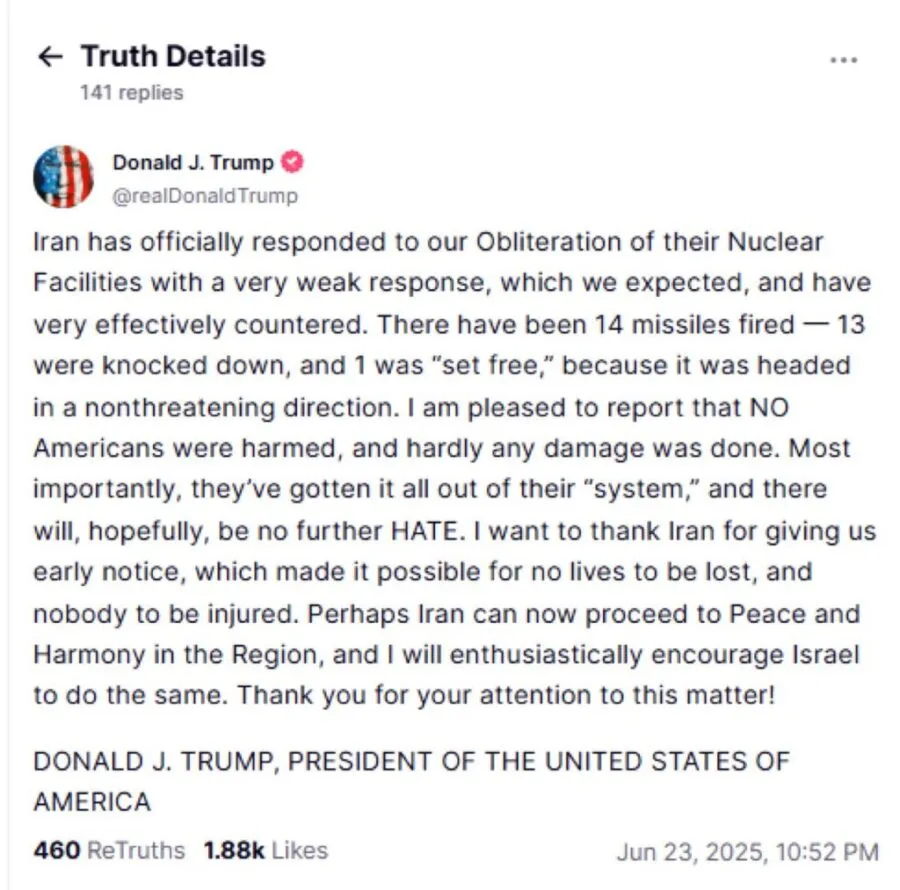900x890 pixels.
Task: Click the Jun 23, 2025 timestamp
Action: [747, 852]
